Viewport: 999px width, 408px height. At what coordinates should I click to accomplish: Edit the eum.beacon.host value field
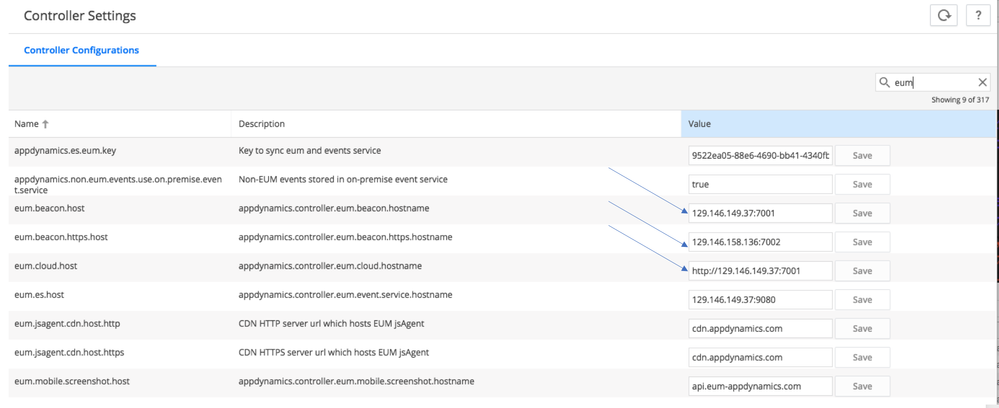(x=760, y=213)
